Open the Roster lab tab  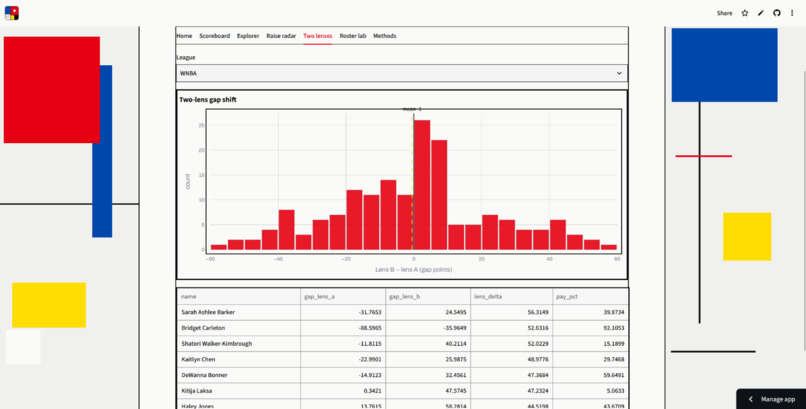point(353,36)
